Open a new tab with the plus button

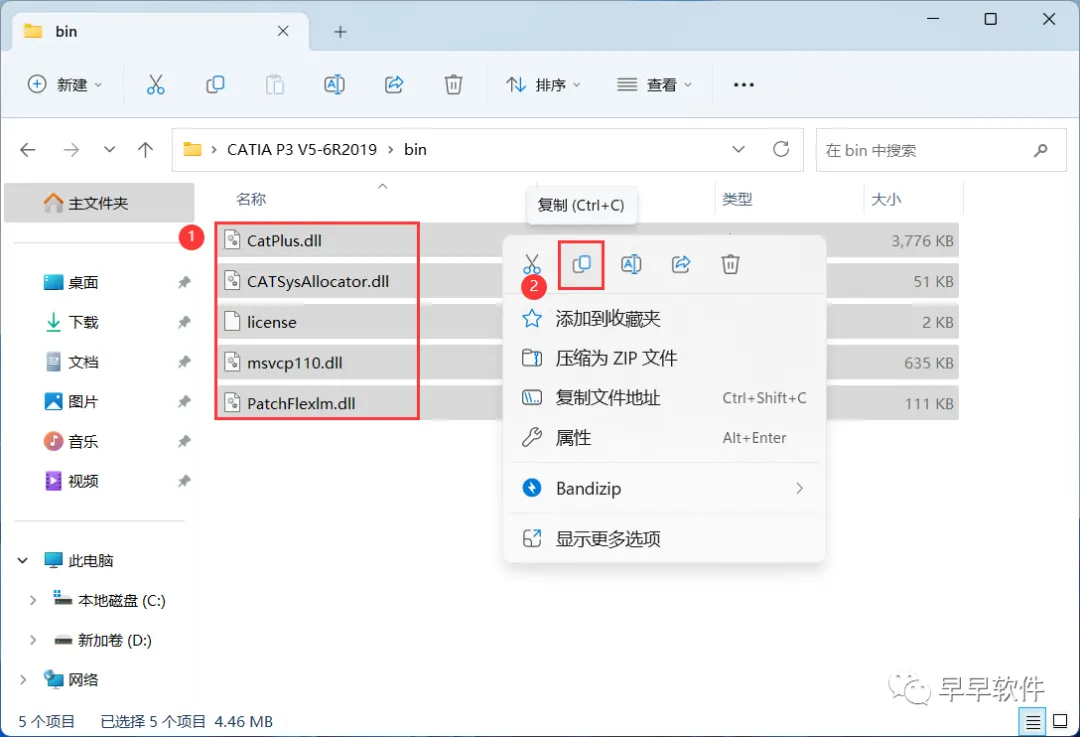point(340,32)
